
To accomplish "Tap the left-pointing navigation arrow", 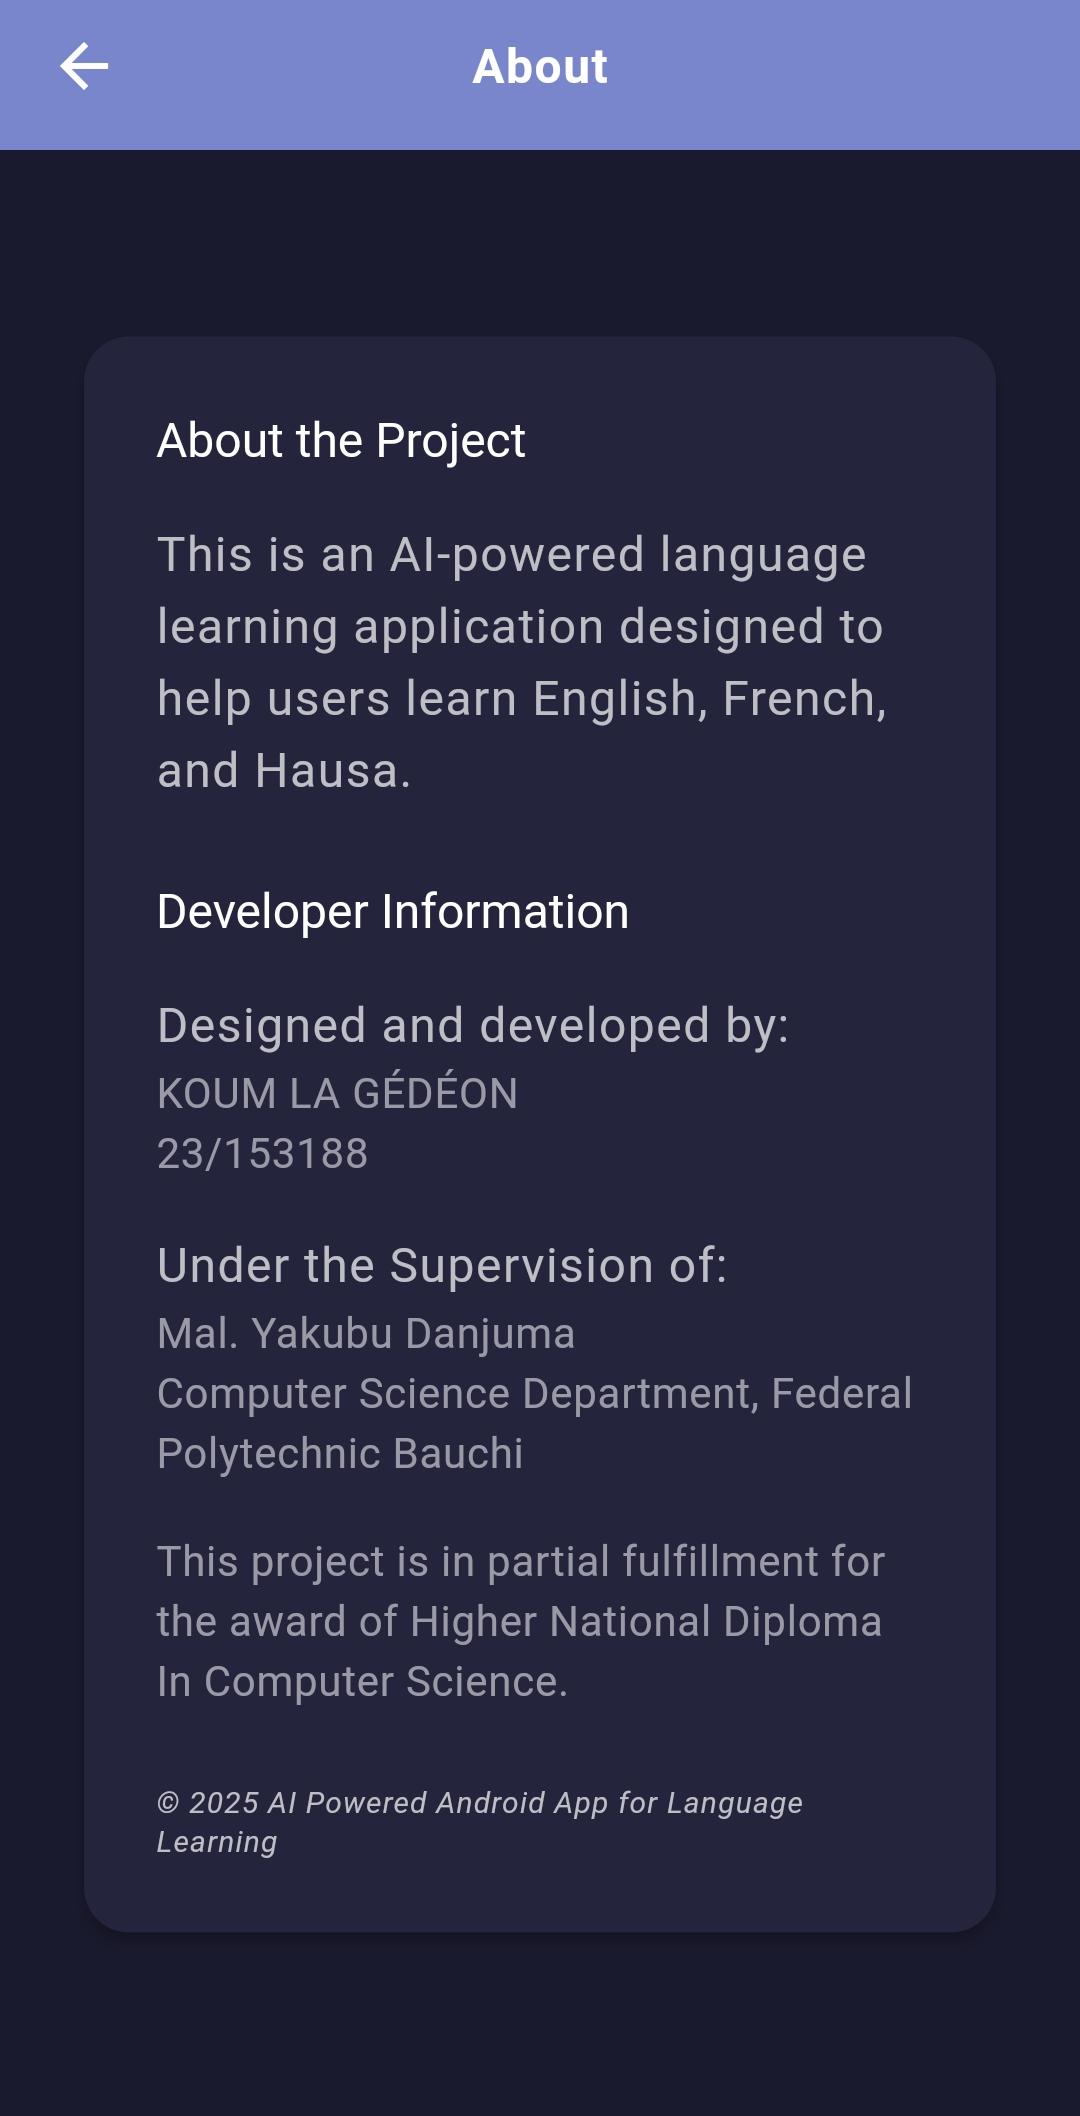I will tap(81, 66).
